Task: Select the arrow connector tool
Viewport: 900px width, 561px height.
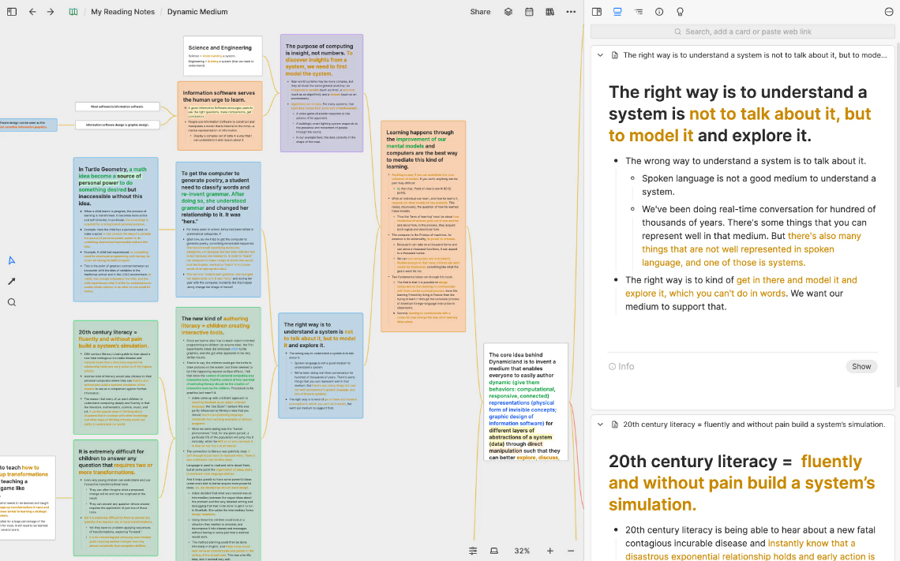Action: point(12,281)
